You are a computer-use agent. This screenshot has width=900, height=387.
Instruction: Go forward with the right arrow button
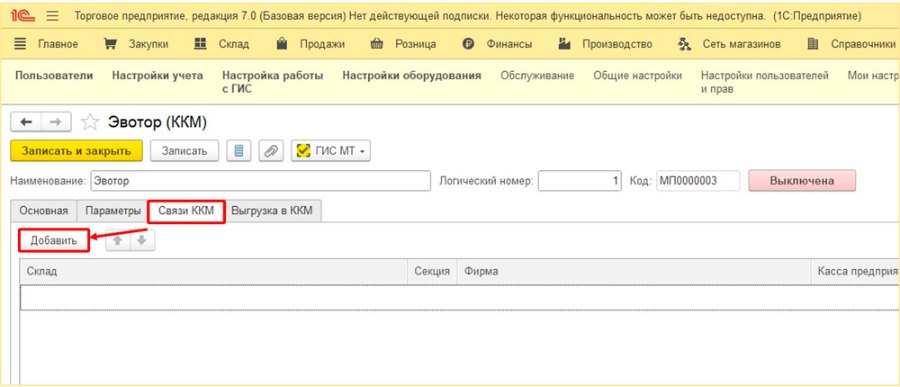click(x=56, y=122)
